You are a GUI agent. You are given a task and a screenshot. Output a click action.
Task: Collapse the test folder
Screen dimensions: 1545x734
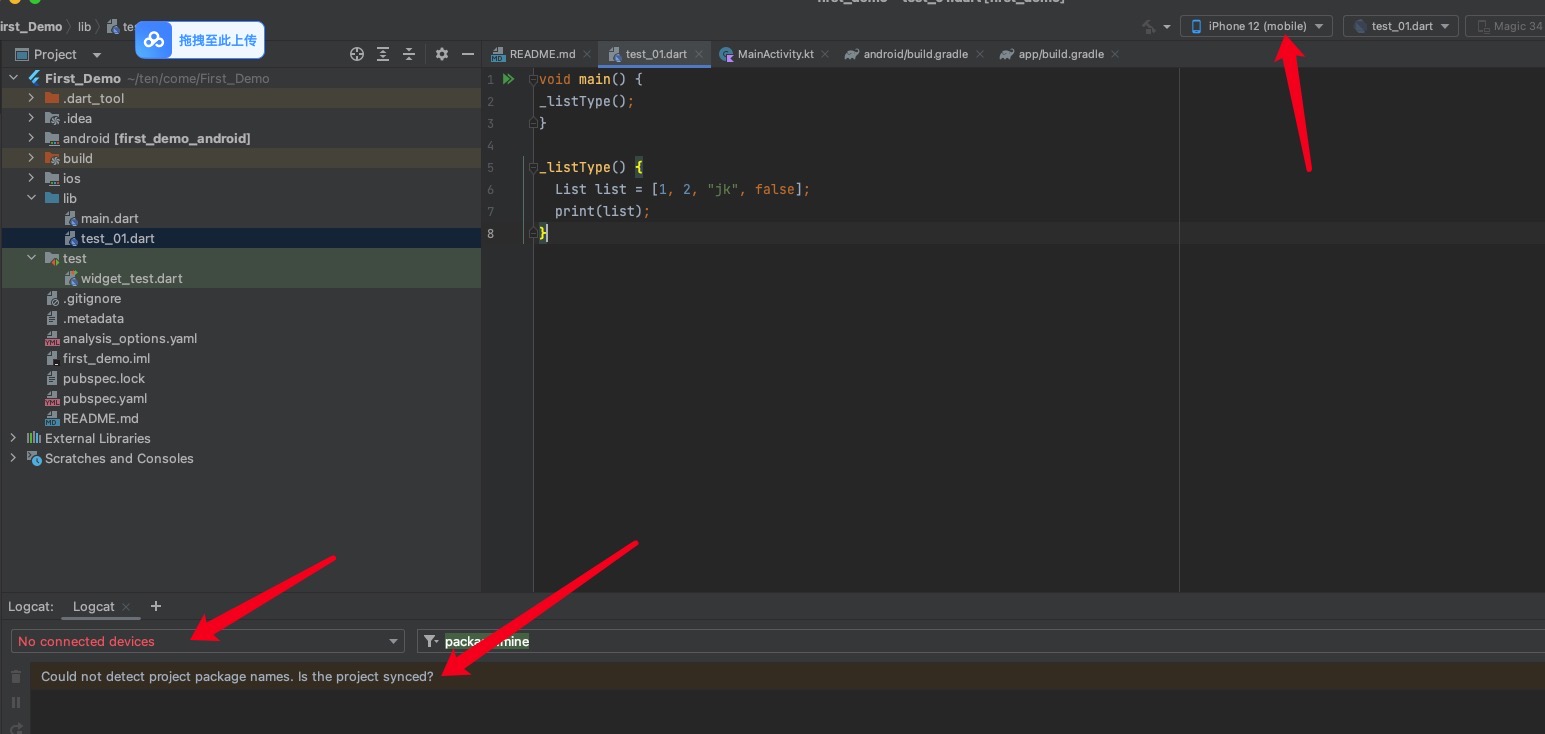(x=31, y=258)
